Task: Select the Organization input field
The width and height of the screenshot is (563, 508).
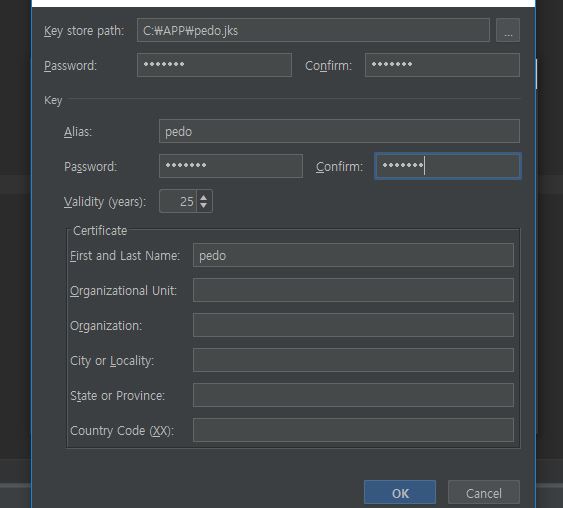Action: pos(353,325)
